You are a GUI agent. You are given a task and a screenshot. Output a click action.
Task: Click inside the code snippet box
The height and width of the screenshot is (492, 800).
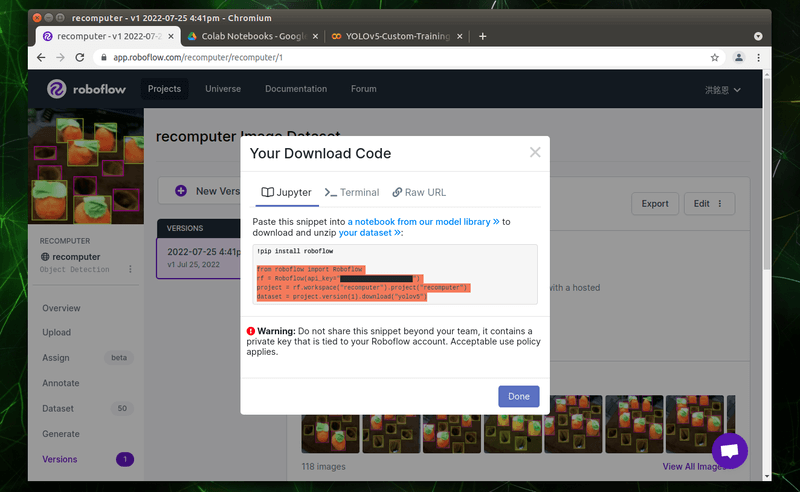[x=395, y=274]
